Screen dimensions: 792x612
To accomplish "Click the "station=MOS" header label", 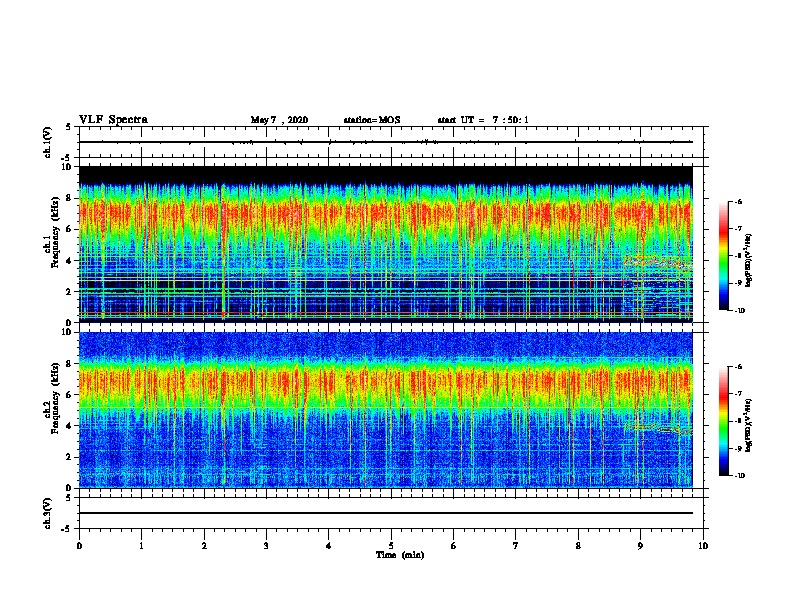I will 372,120.
